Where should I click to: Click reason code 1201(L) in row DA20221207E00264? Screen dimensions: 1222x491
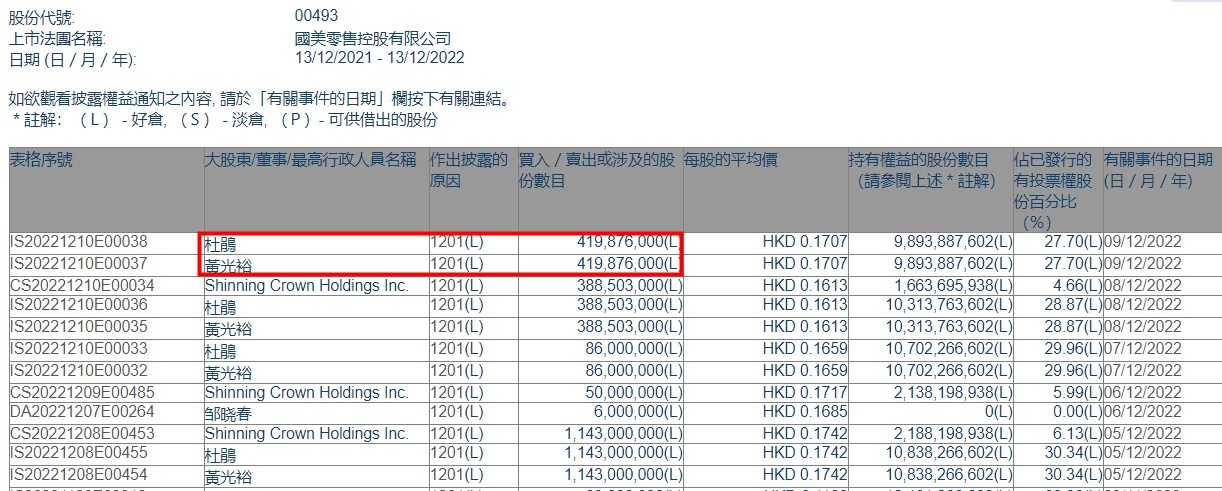click(457, 412)
